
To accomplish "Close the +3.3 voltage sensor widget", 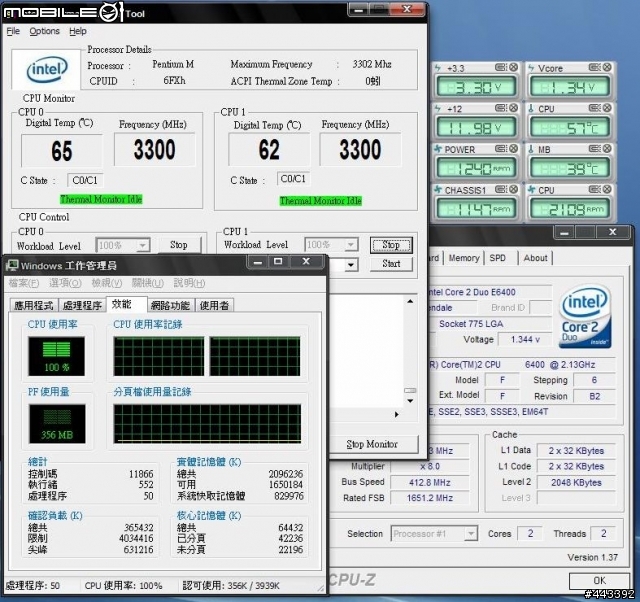I will click(513, 67).
